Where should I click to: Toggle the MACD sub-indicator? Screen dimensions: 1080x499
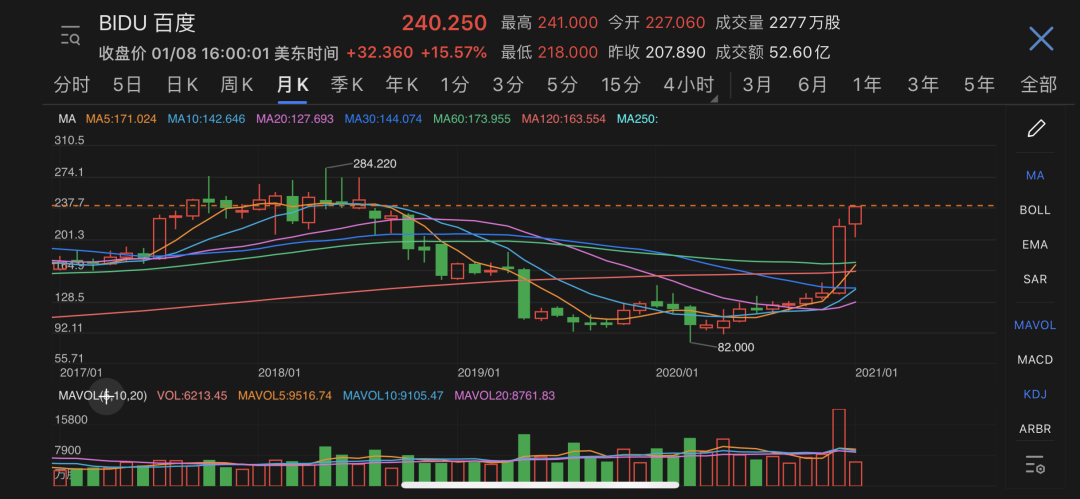[x=1035, y=360]
